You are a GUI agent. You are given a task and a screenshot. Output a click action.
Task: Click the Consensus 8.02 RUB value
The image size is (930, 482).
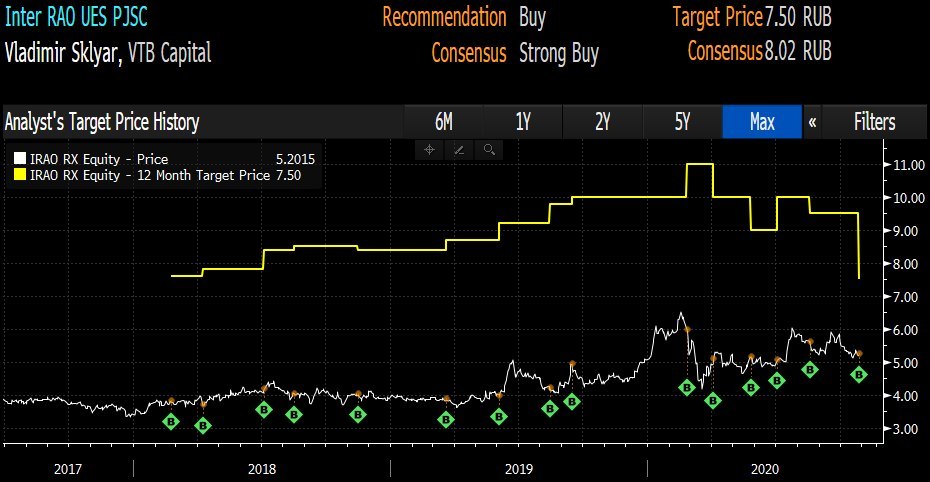[x=798, y=51]
